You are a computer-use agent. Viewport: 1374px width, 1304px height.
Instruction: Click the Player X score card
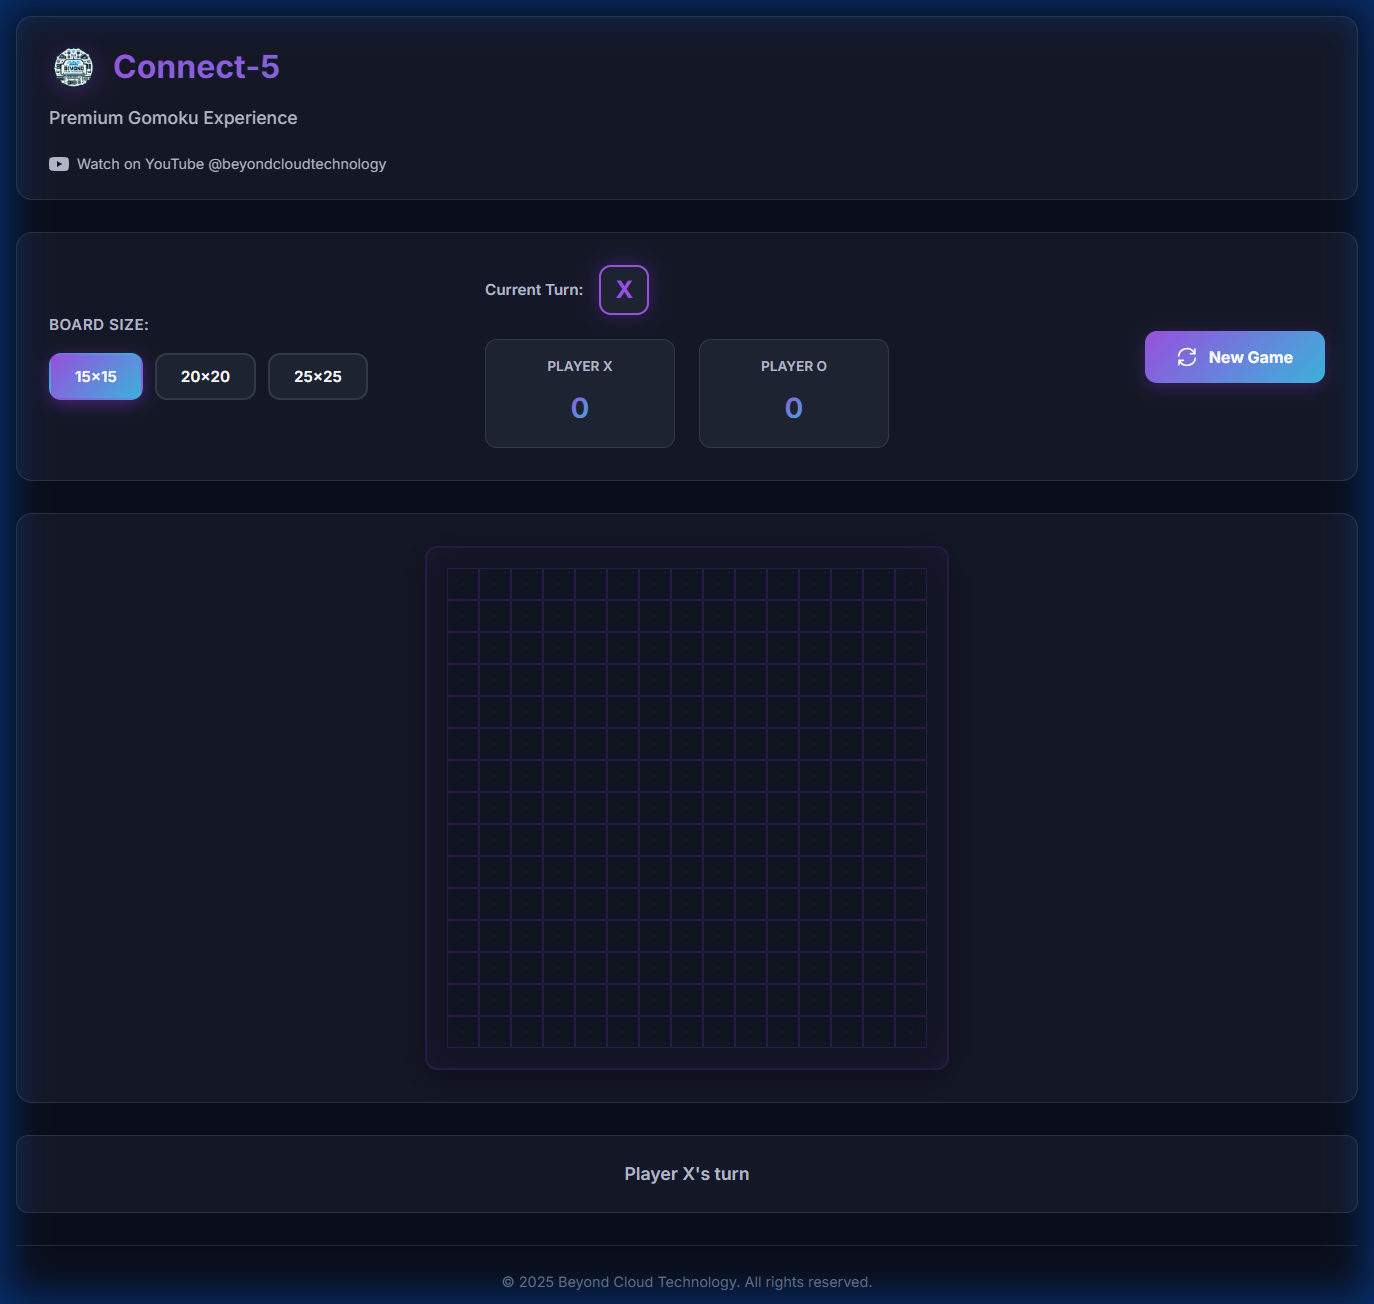[580, 393]
